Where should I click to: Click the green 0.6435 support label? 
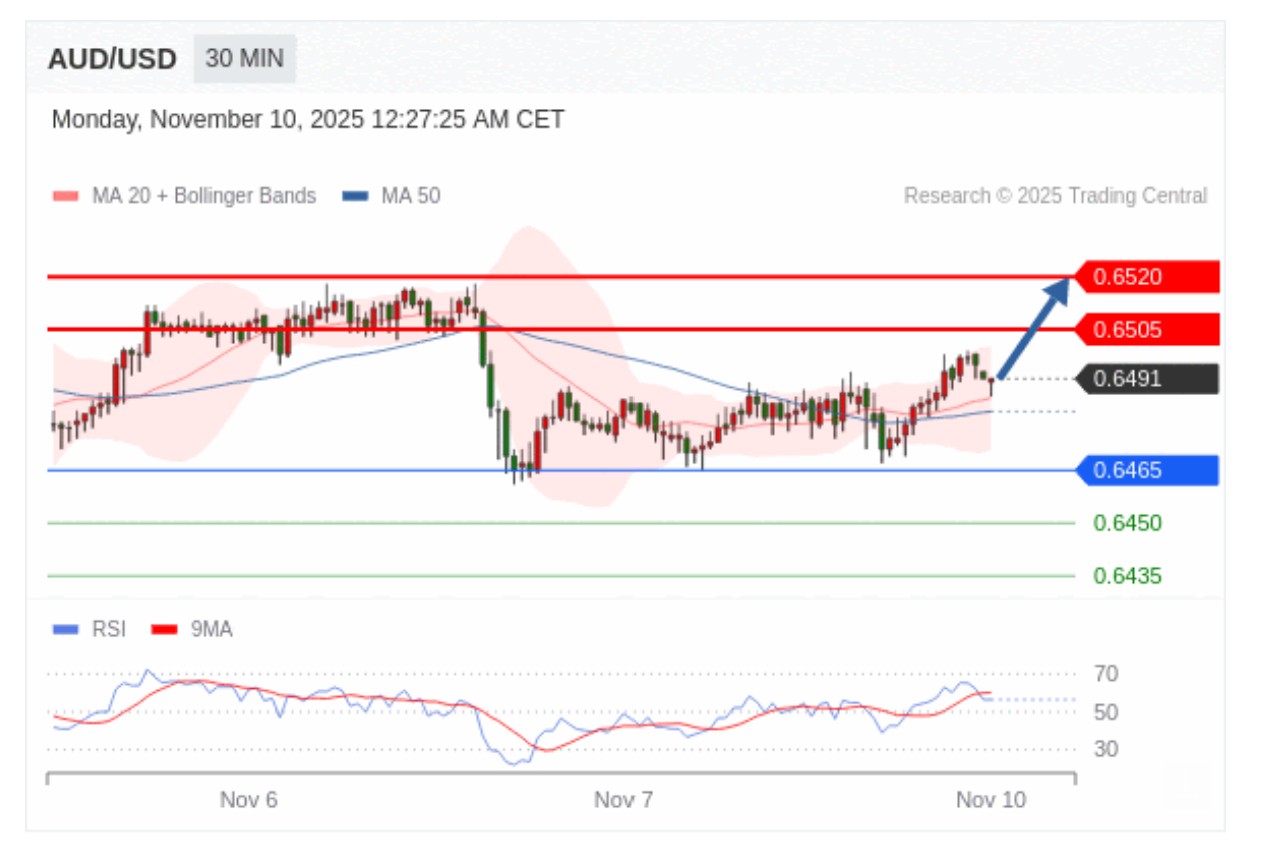click(1127, 576)
